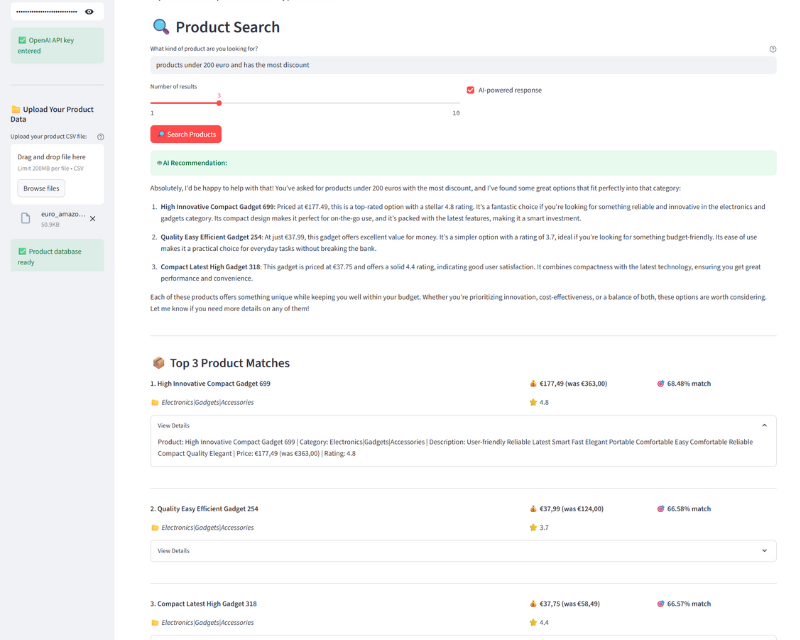Show the hidden API key with eye icon
The width and height of the screenshot is (800, 640).
(x=89, y=11)
